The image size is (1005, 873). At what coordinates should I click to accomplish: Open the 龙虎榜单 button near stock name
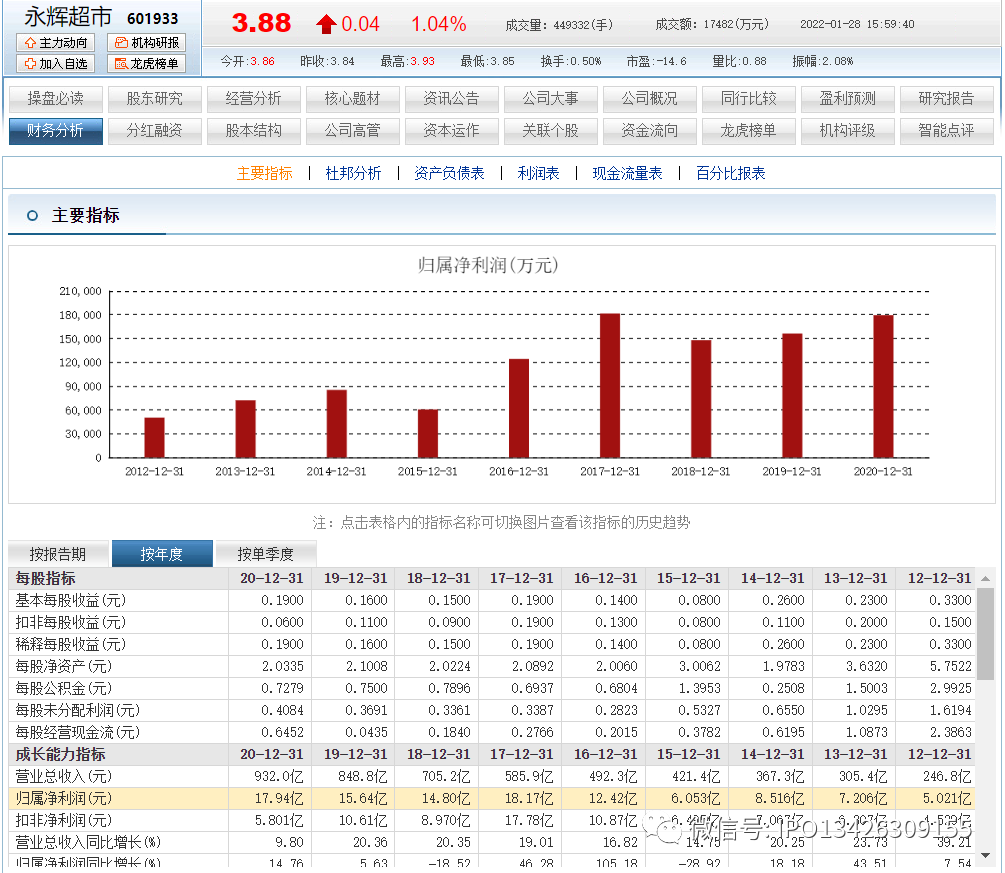[x=147, y=63]
